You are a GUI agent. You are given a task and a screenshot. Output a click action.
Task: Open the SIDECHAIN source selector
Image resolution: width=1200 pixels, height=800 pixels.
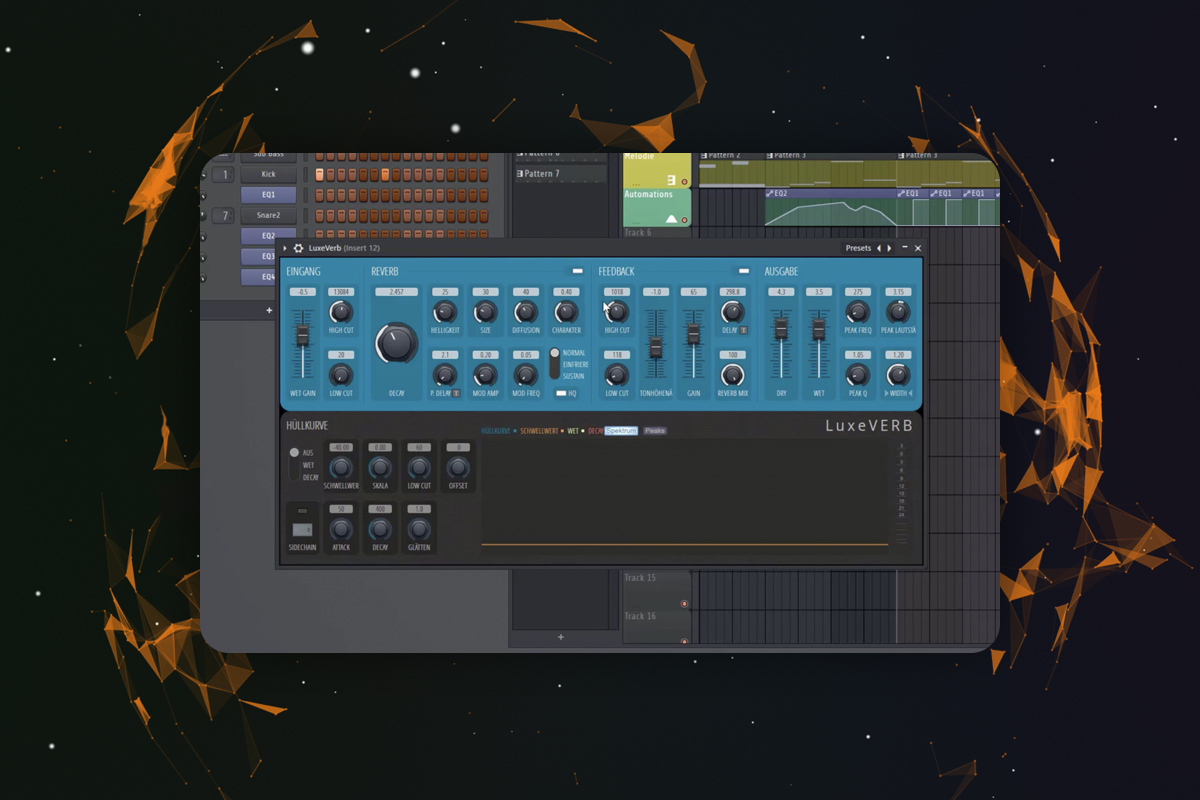coord(302,531)
